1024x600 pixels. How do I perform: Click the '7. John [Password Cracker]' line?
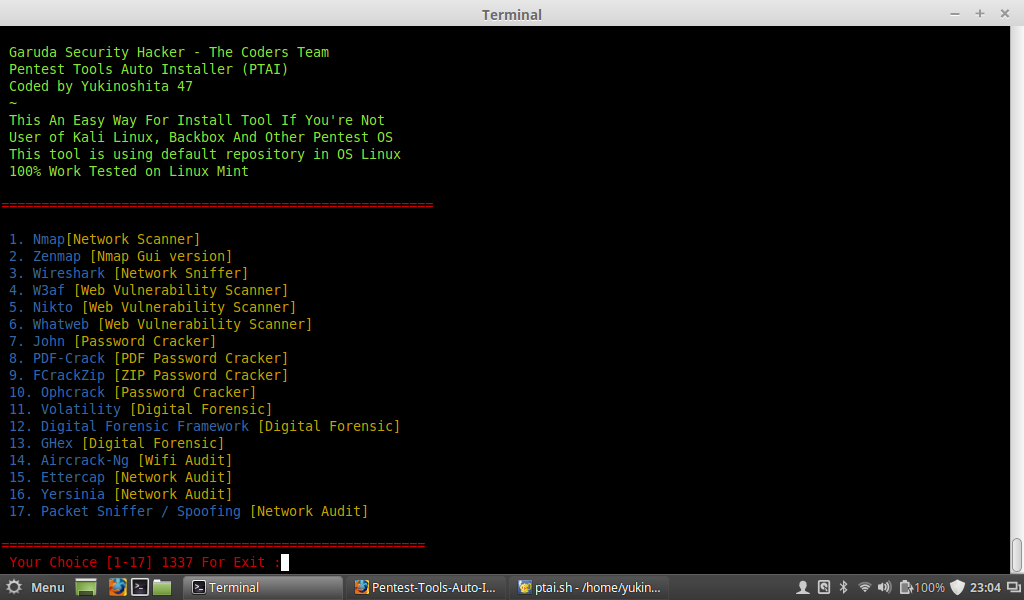[112, 341]
